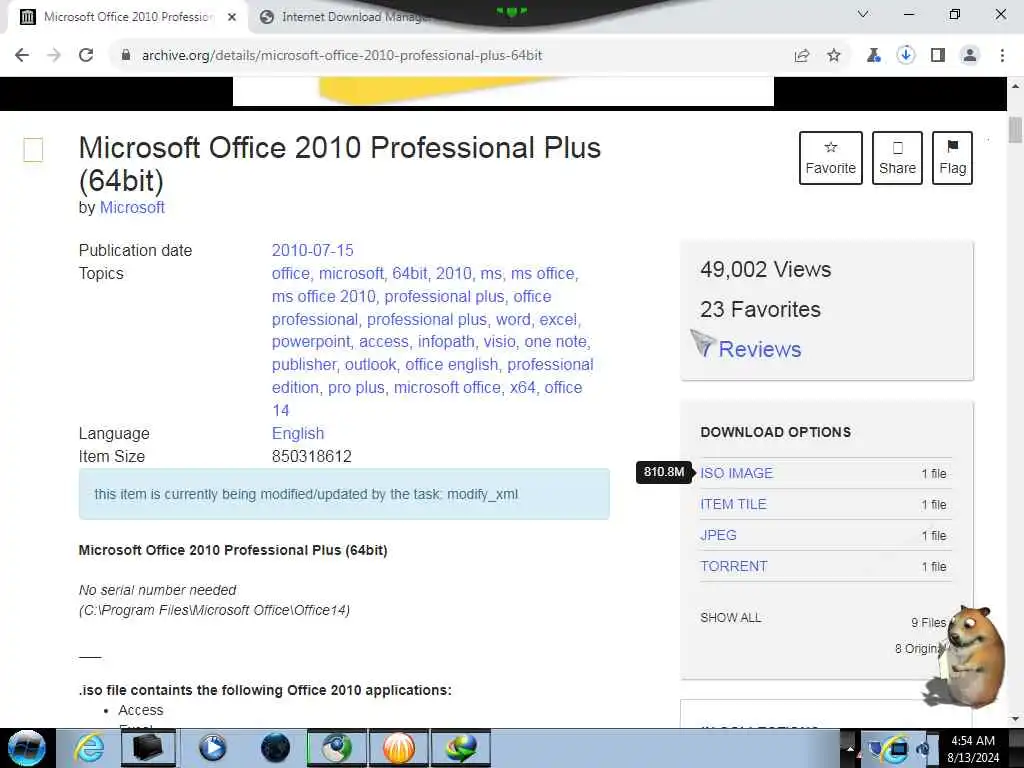Add item to Favorites
1024x768 pixels.
(831, 158)
